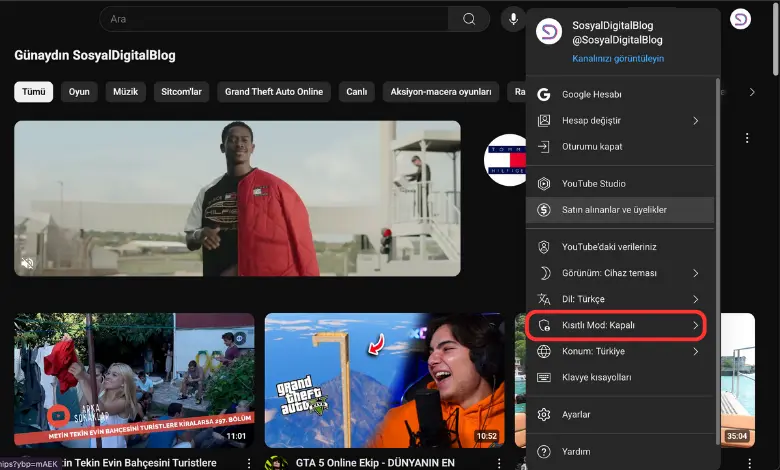Open the Tommy Hilfiger ad video
780x470 pixels.
[237, 198]
